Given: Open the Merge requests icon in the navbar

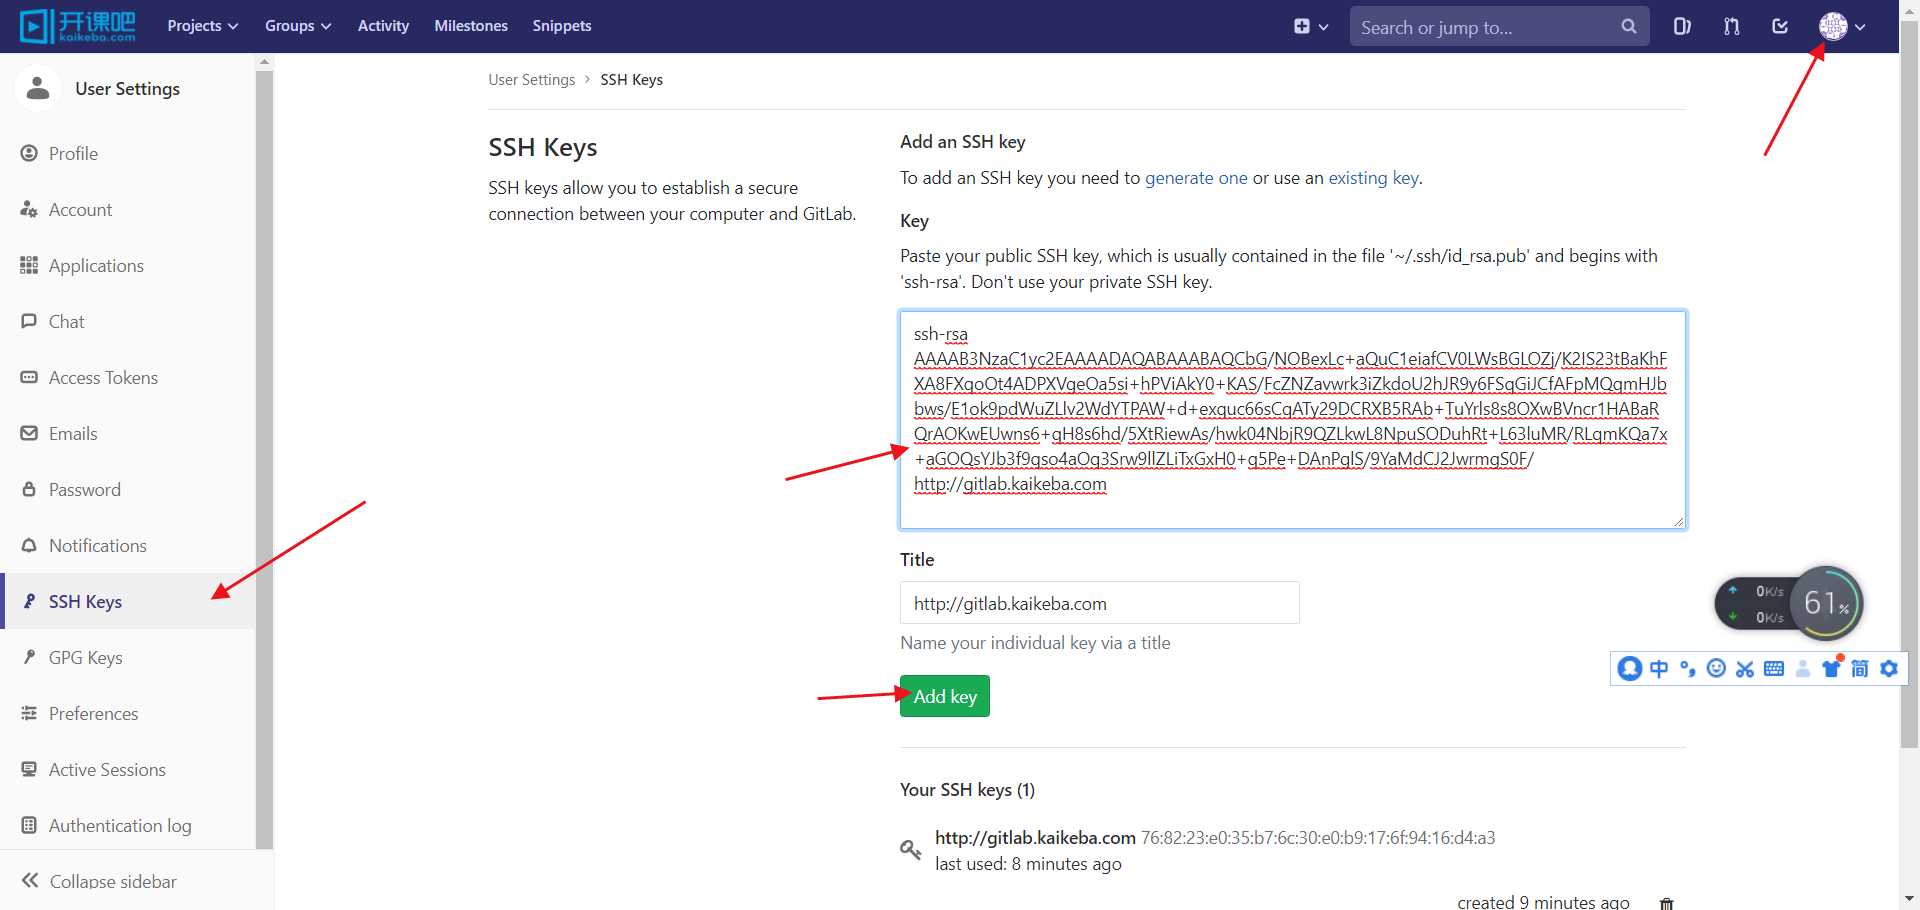Looking at the screenshot, I should tap(1731, 27).
